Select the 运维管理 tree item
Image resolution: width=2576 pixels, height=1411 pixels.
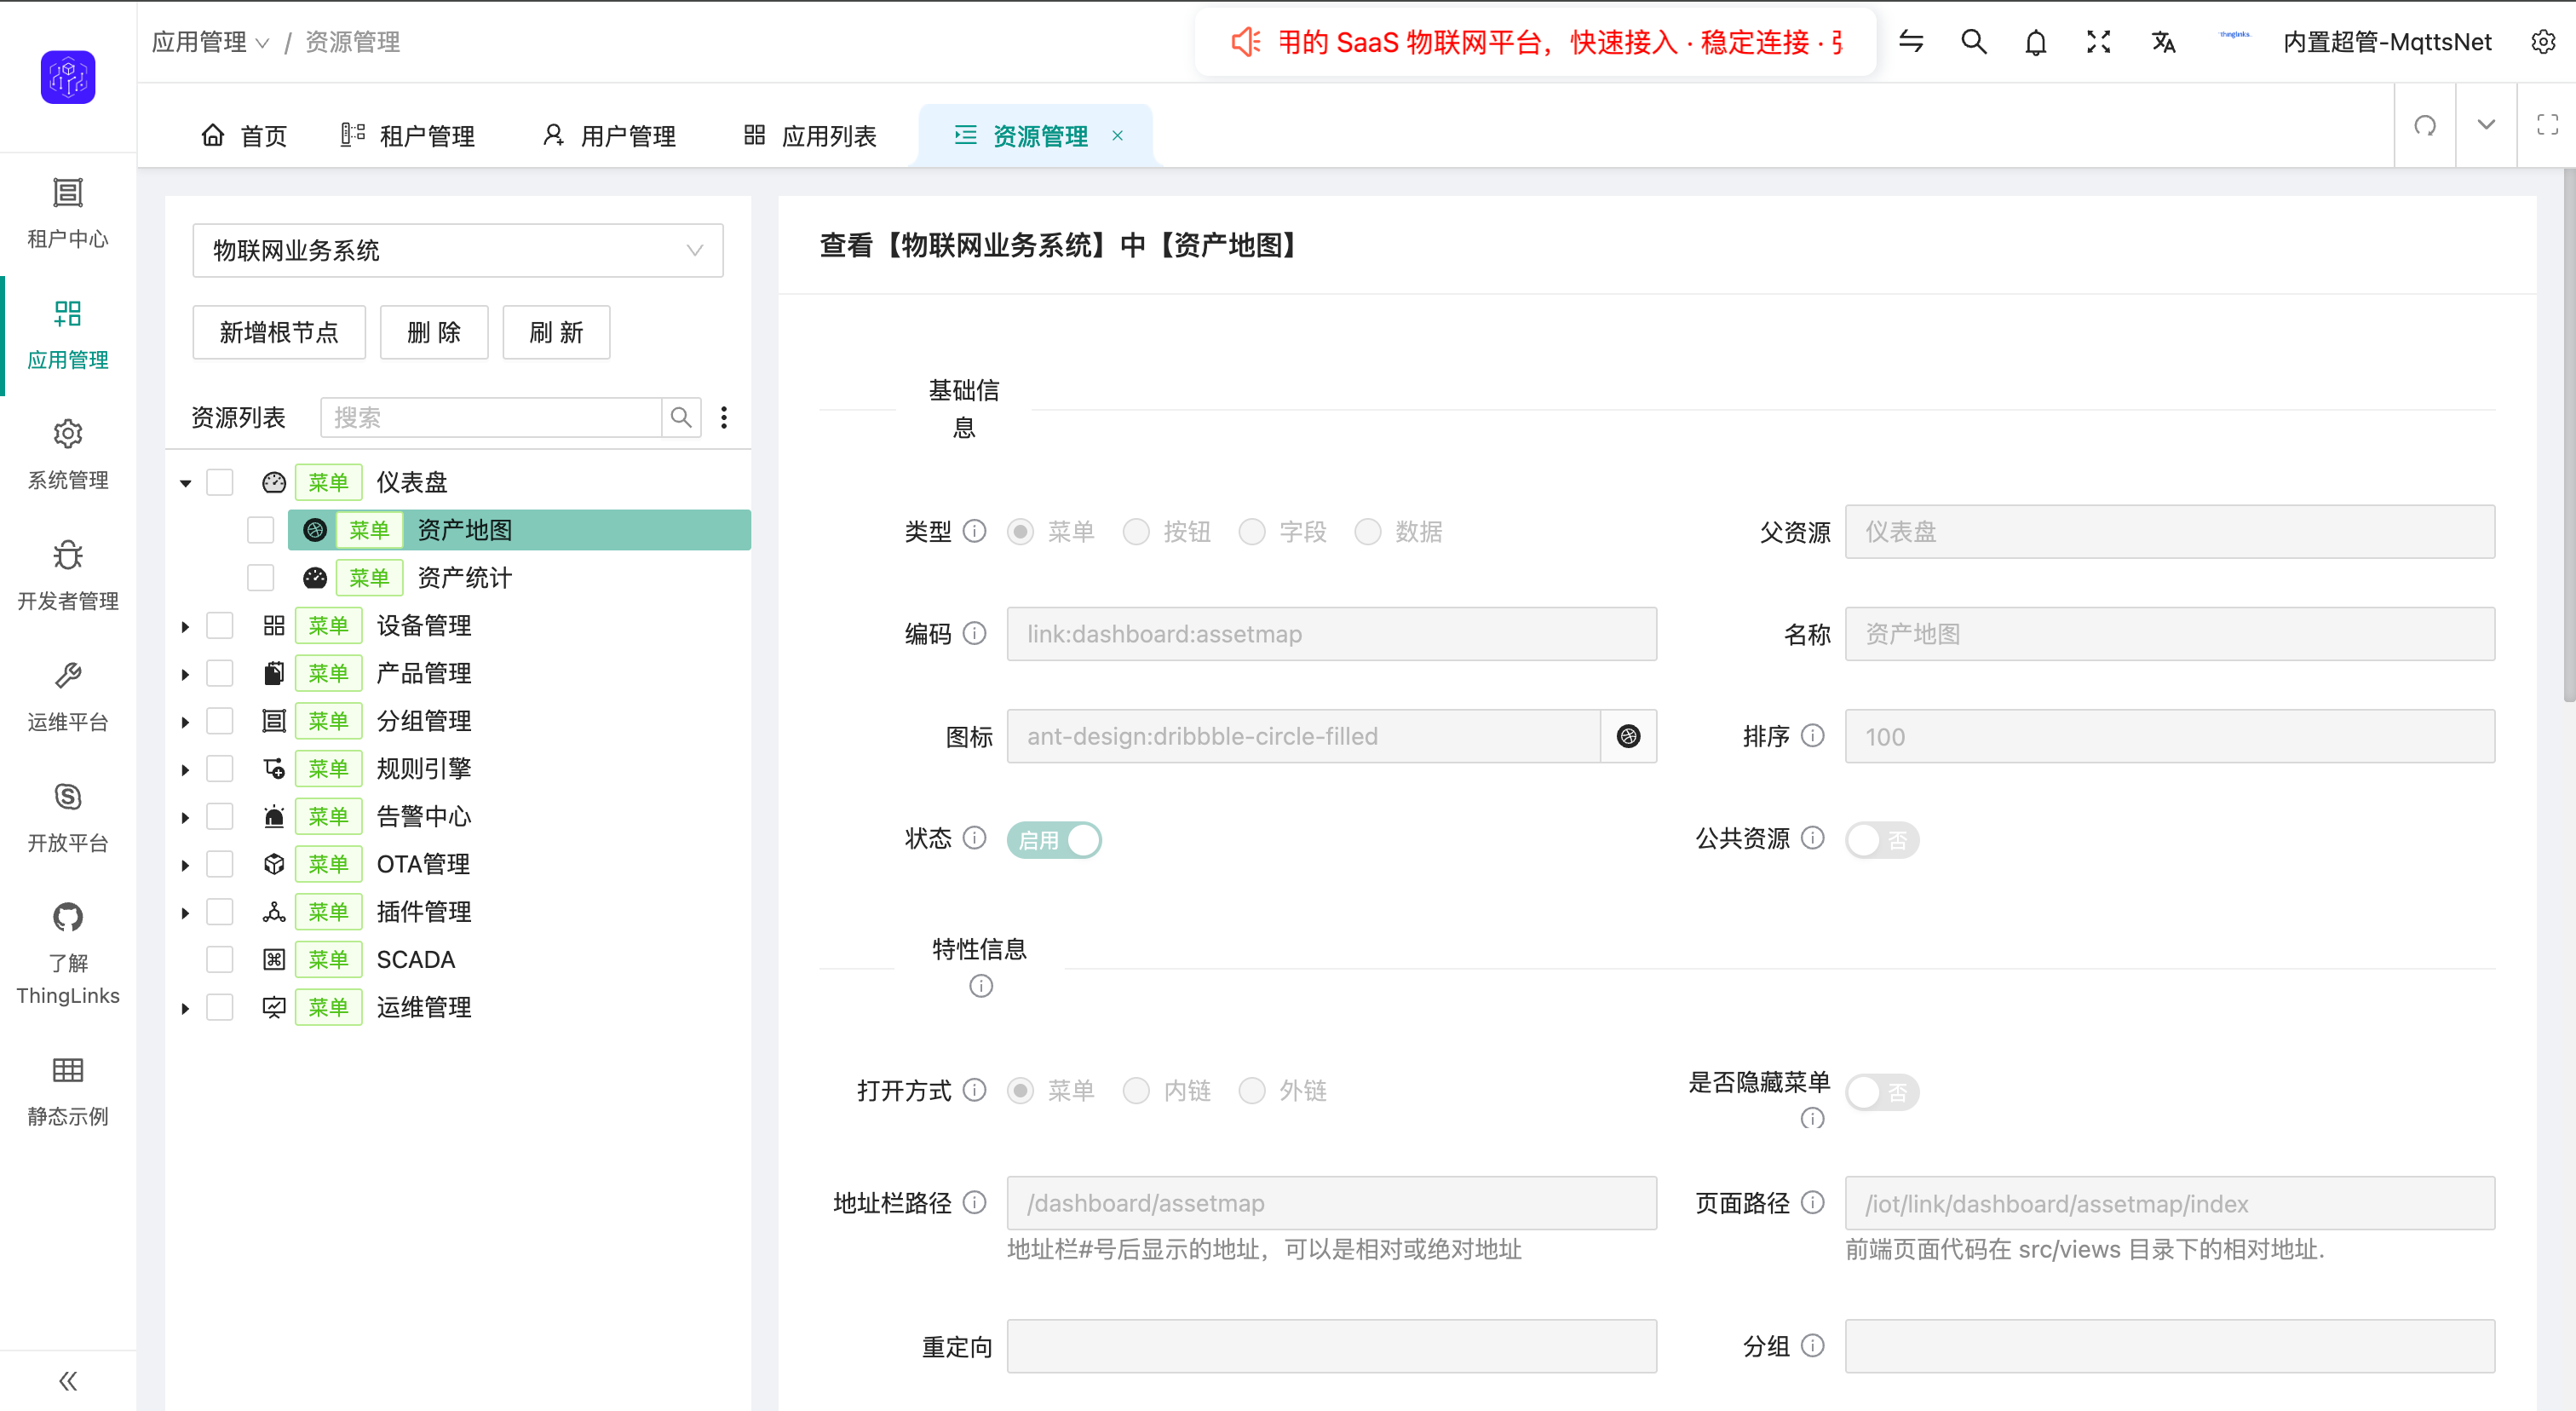(x=423, y=1007)
